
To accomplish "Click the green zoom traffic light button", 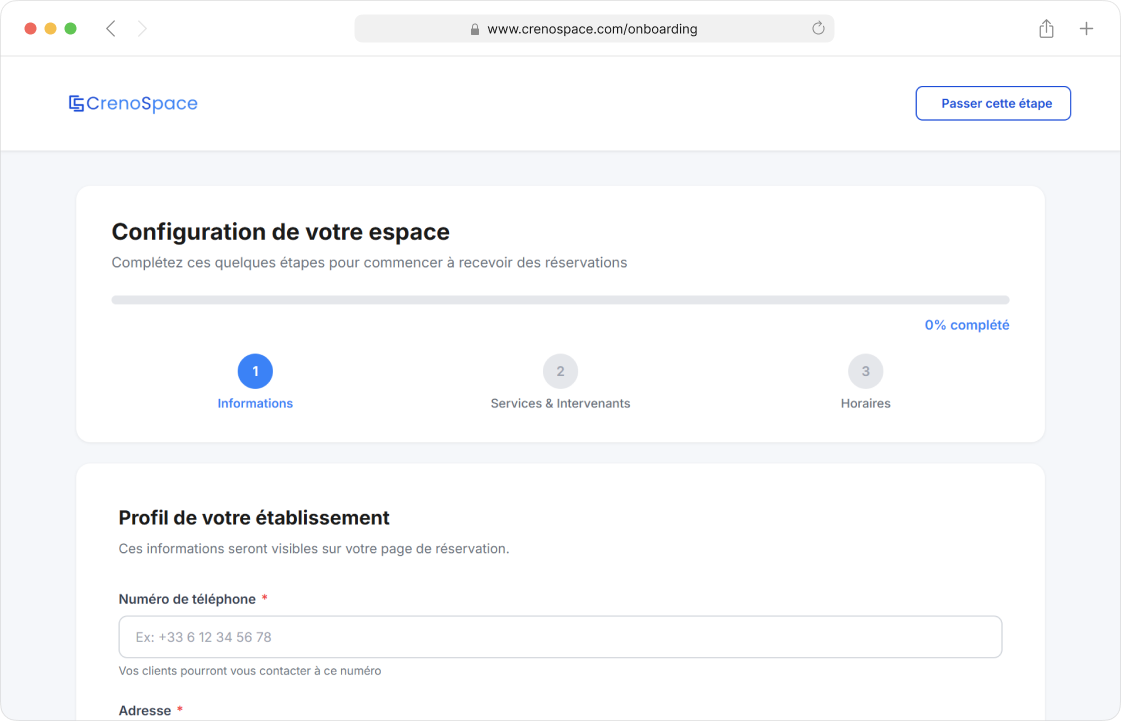I will [70, 28].
